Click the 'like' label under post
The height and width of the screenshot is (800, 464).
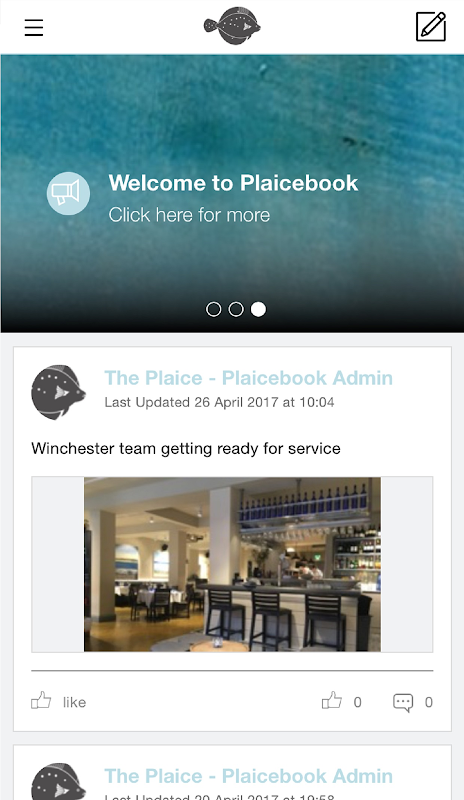[x=75, y=703]
